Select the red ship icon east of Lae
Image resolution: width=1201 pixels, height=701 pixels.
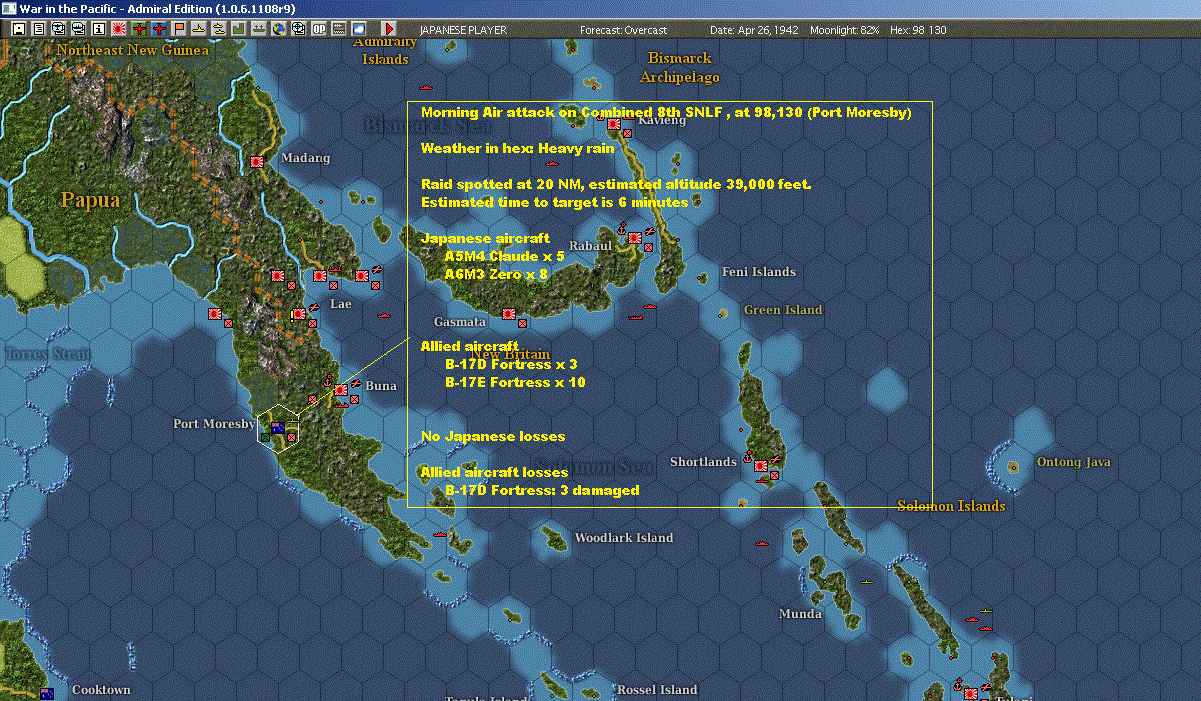click(384, 316)
